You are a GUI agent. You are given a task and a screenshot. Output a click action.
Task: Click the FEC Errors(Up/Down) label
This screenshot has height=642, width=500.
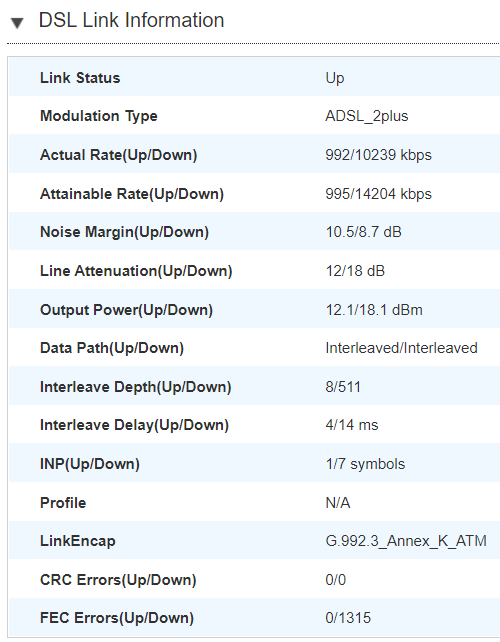pos(117,618)
